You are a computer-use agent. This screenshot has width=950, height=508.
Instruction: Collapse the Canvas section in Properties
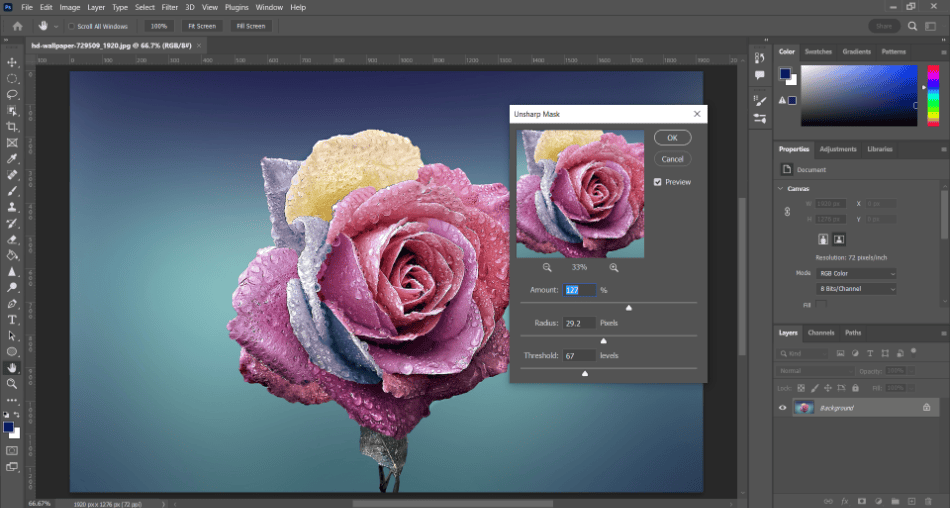click(780, 189)
